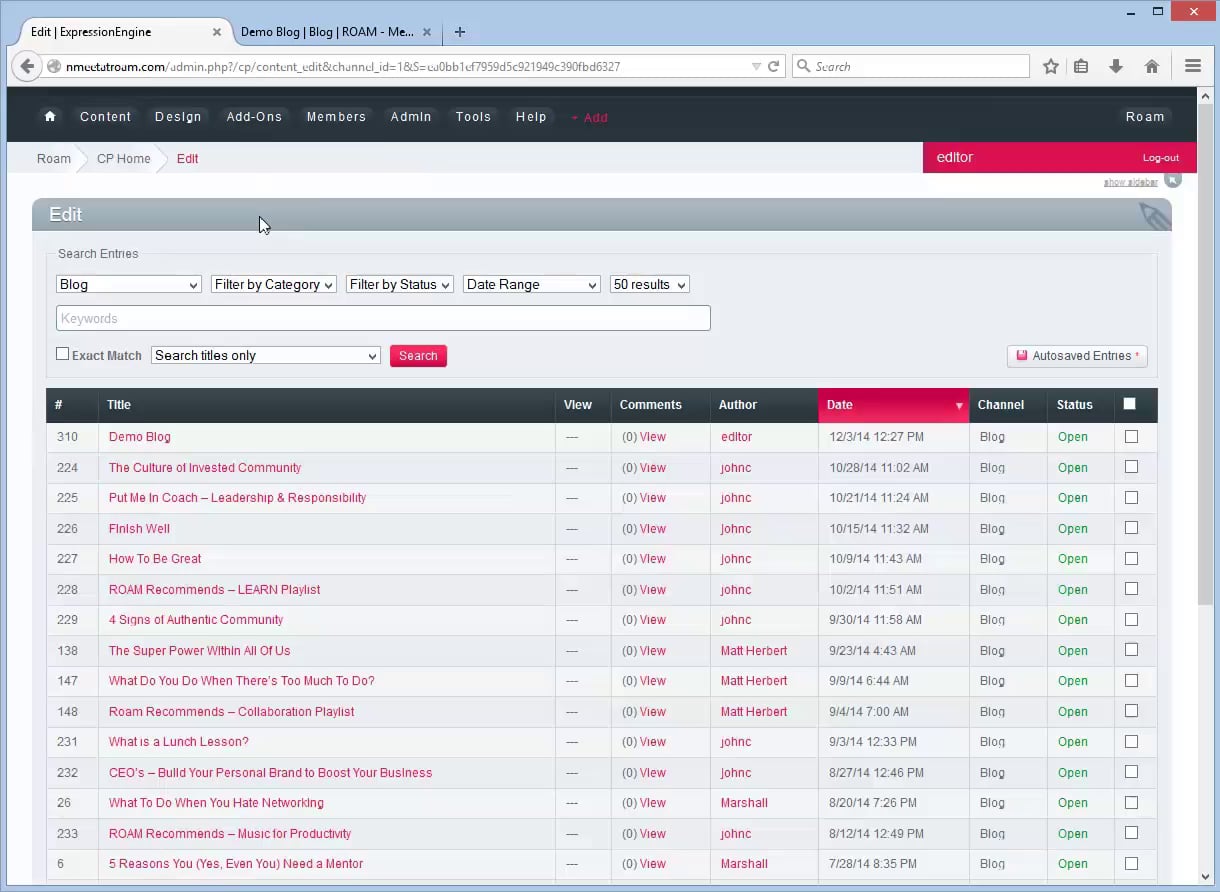The image size is (1220, 892).
Task: Check the box for How To Be Great
Action: click(x=1131, y=558)
